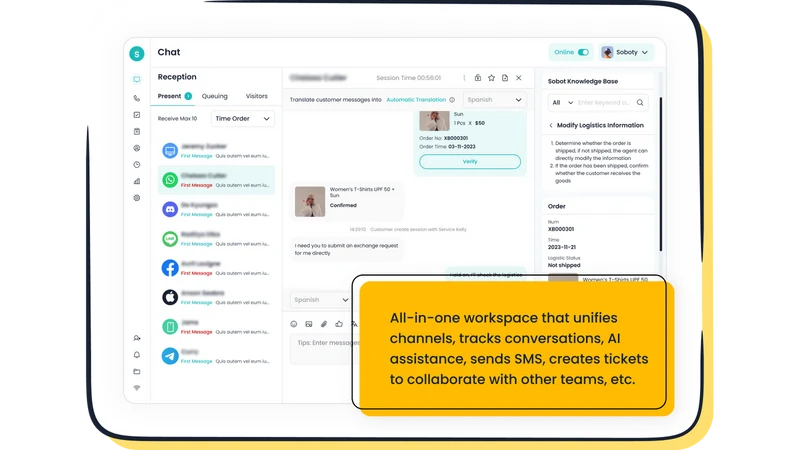Viewport: 800px width, 450px height.
Task: Open the Discord conversation in the list
Action: tap(216, 209)
